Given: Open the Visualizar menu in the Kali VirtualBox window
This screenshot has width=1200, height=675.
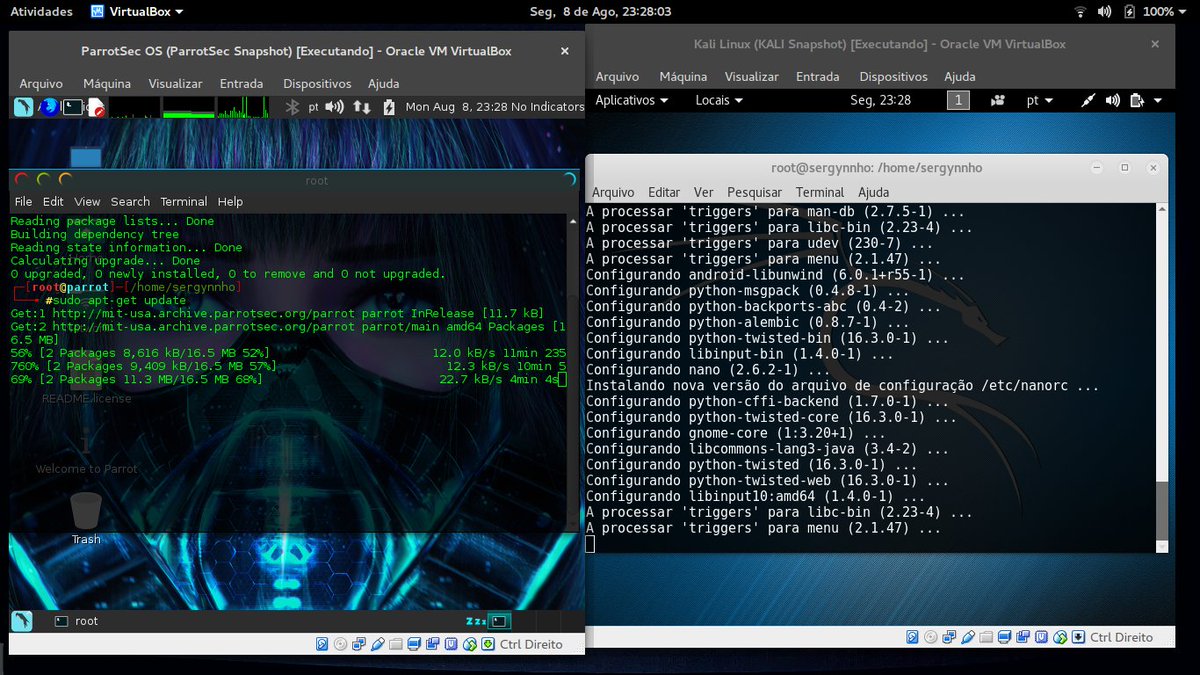Looking at the screenshot, I should pyautogui.click(x=751, y=76).
